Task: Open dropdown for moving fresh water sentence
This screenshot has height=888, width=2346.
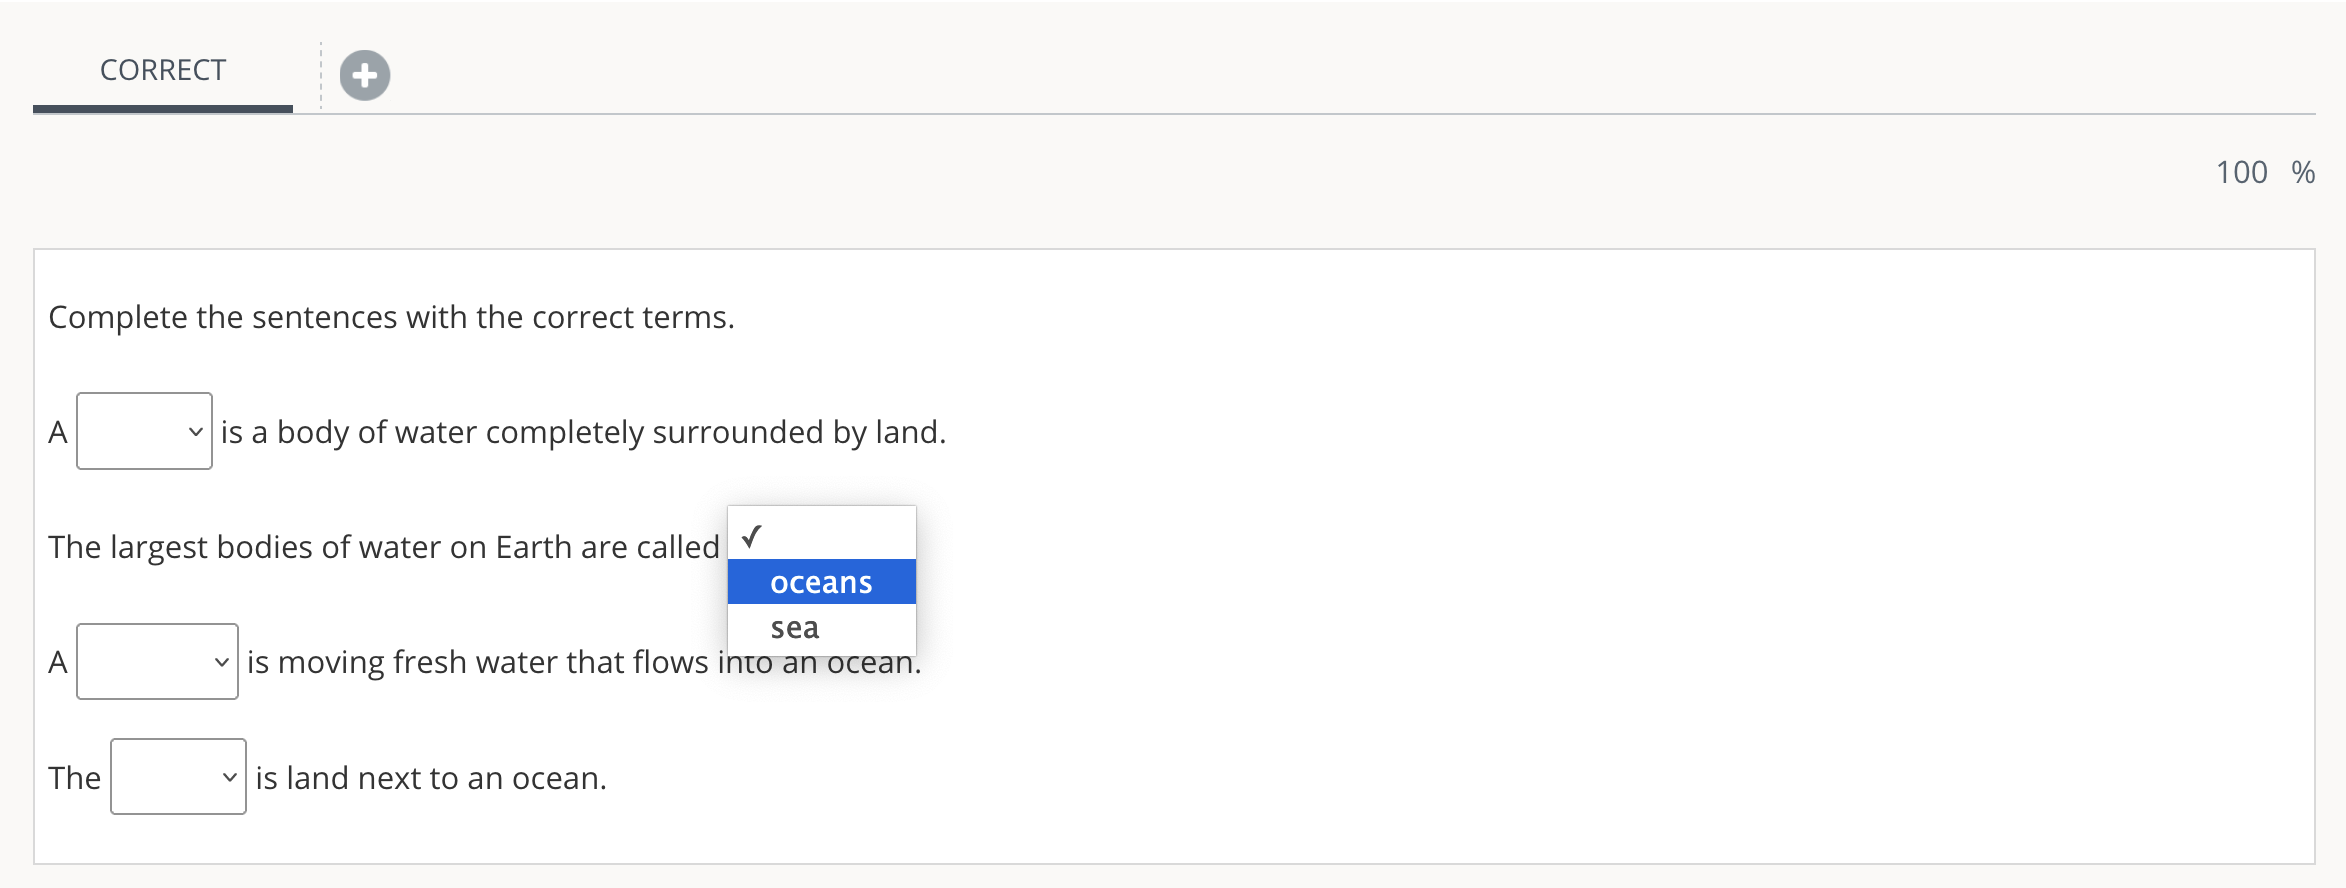Action: [x=157, y=662]
